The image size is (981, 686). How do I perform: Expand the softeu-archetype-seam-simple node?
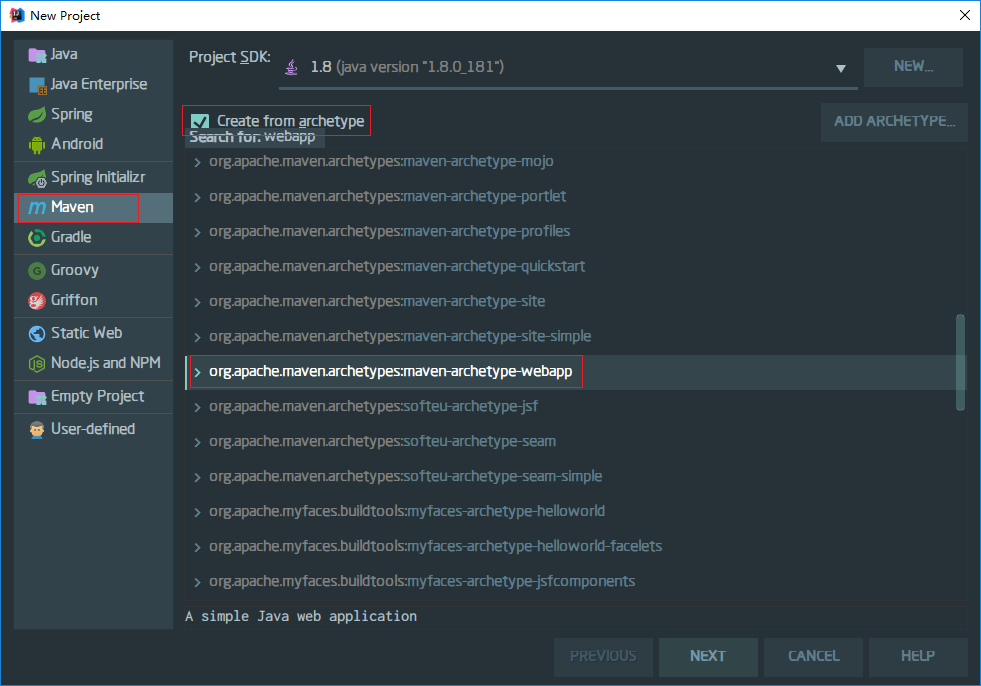tap(197, 478)
